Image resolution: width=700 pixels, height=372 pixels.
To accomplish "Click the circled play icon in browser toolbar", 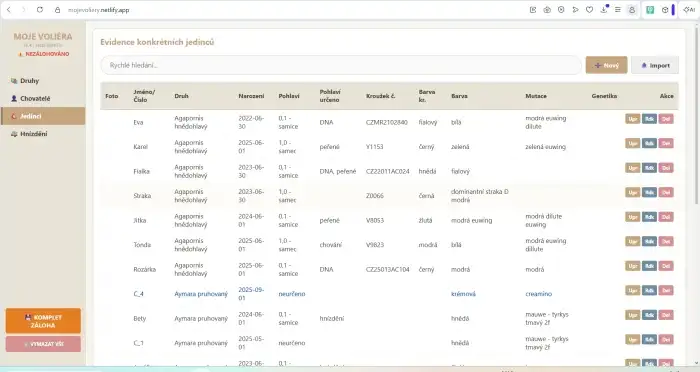I will pyautogui.click(x=561, y=10).
